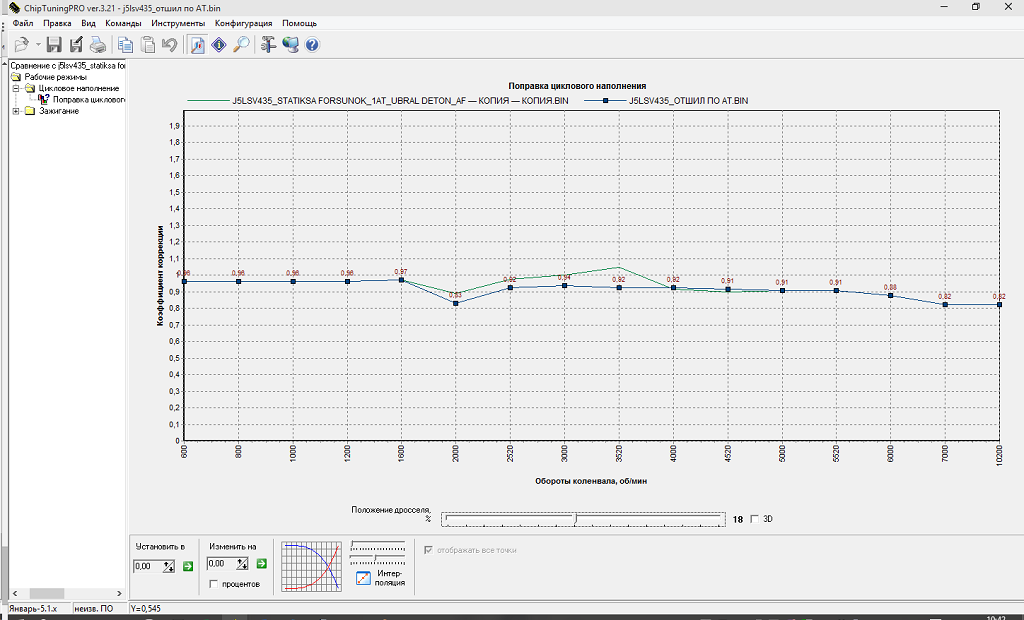Click the Save file icon
Image resolution: width=1024 pixels, height=620 pixels.
tap(54, 44)
